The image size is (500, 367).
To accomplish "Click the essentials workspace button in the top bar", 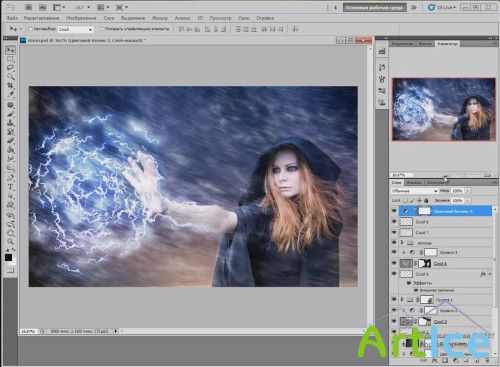I will [375, 7].
